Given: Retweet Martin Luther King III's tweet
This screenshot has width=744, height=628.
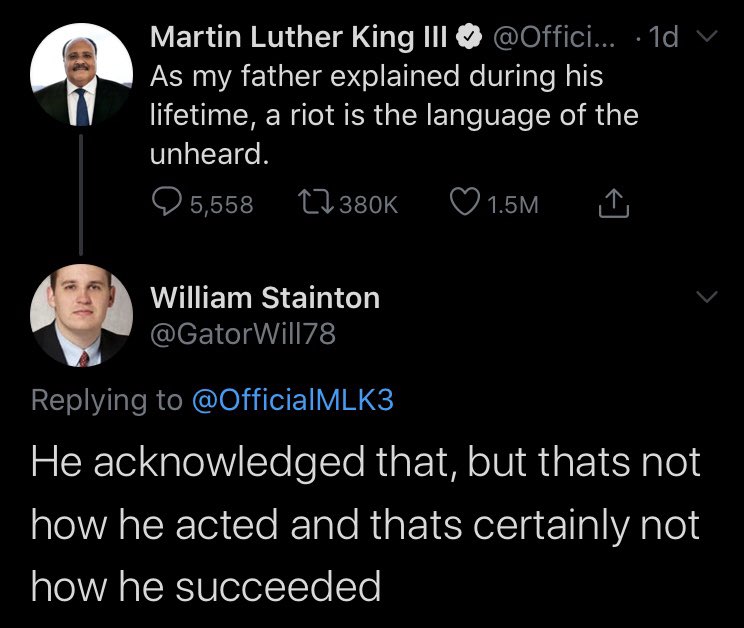Looking at the screenshot, I should (316, 203).
